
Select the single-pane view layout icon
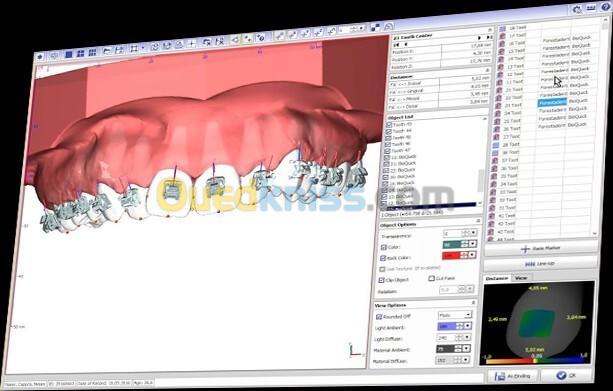68,54
